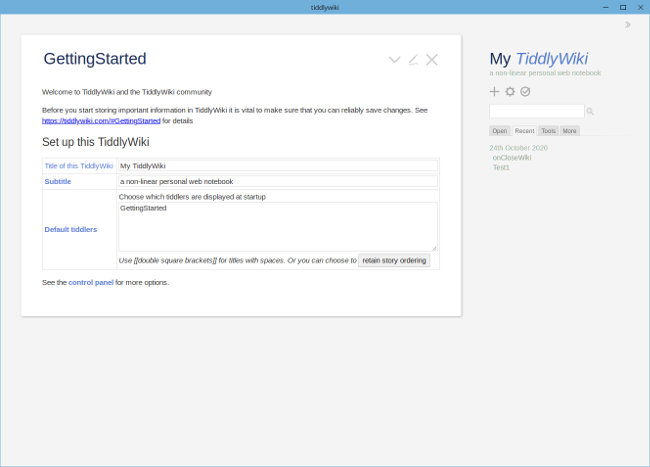This screenshot has height=467, width=650.
Task: Open the control panel link
Action: (91, 283)
